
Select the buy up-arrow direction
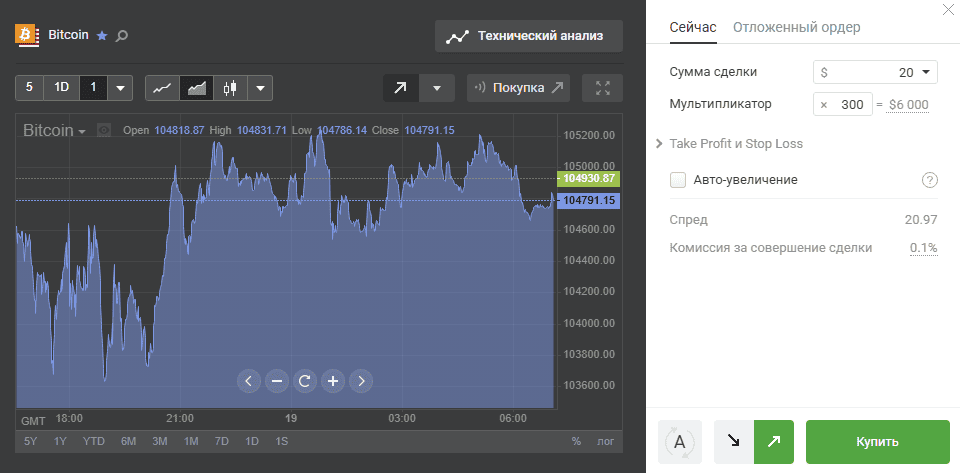click(x=774, y=441)
